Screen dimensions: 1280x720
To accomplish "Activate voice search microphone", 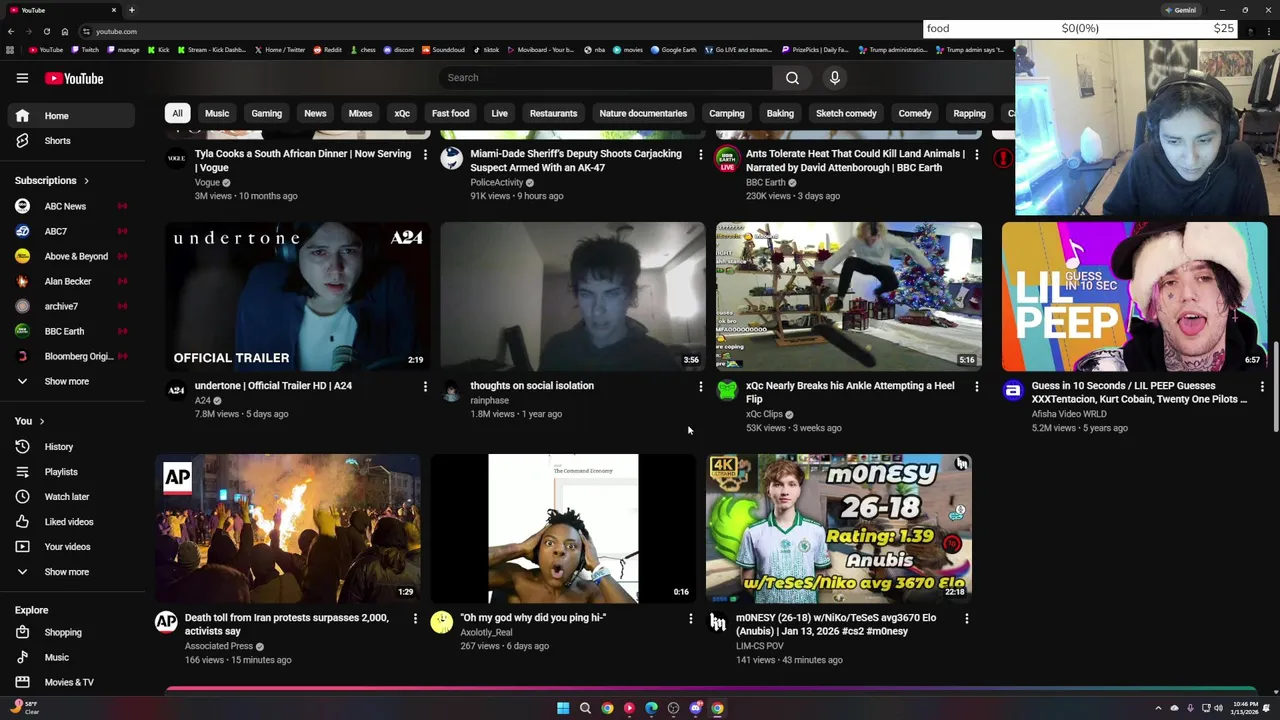I will [x=835, y=78].
